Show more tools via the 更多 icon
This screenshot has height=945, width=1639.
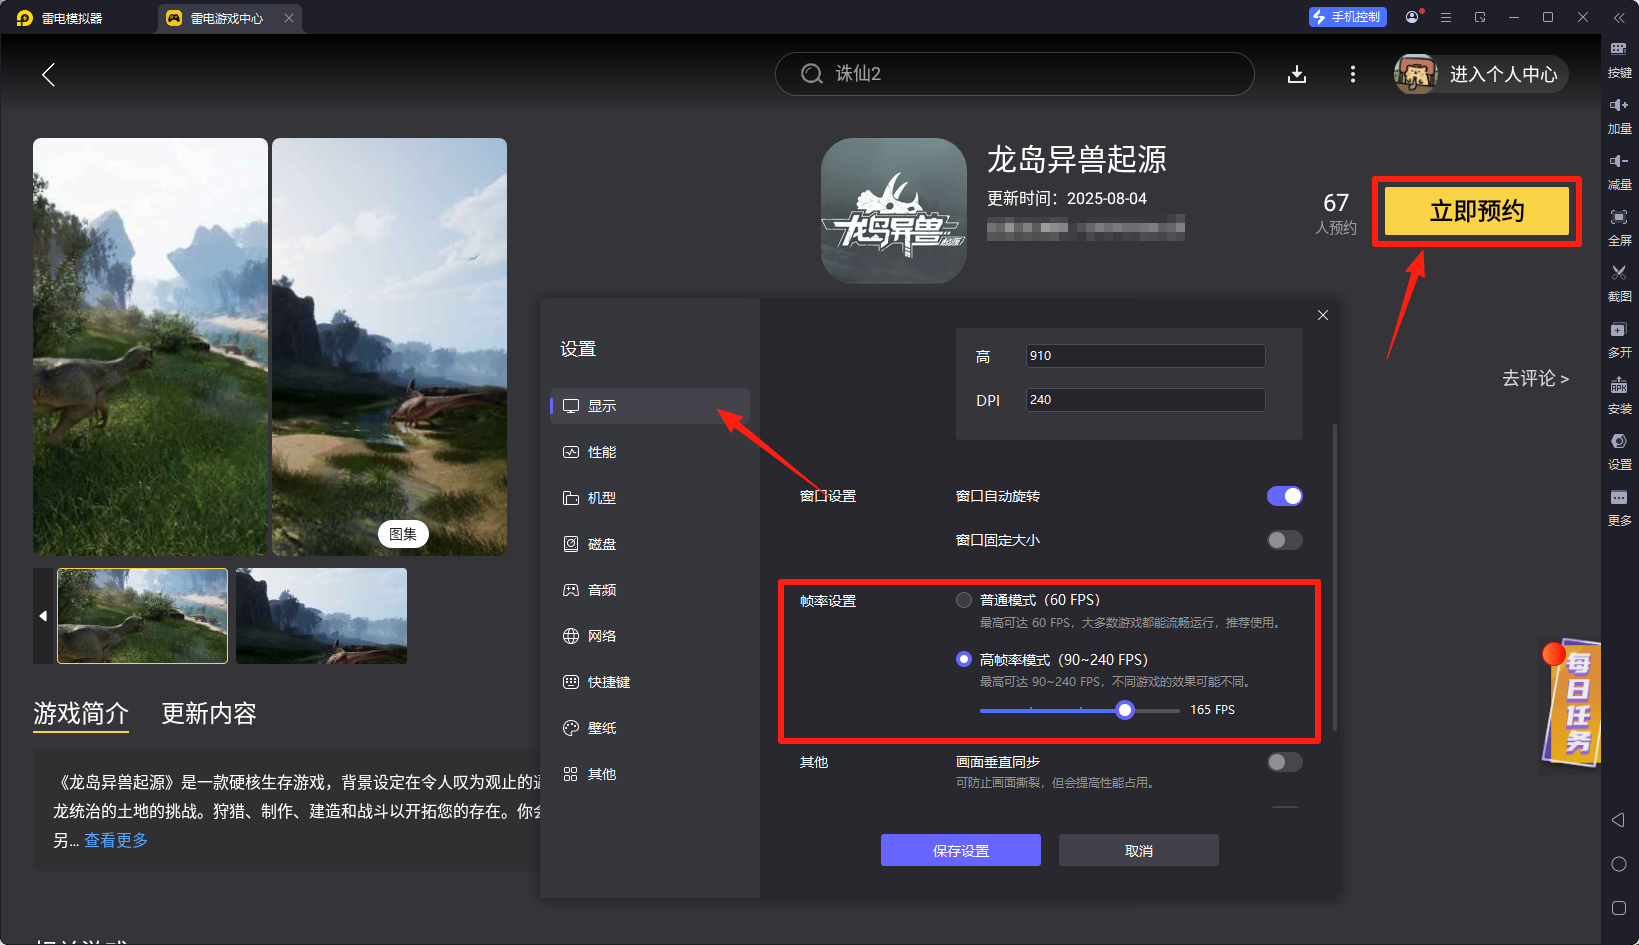pos(1619,507)
